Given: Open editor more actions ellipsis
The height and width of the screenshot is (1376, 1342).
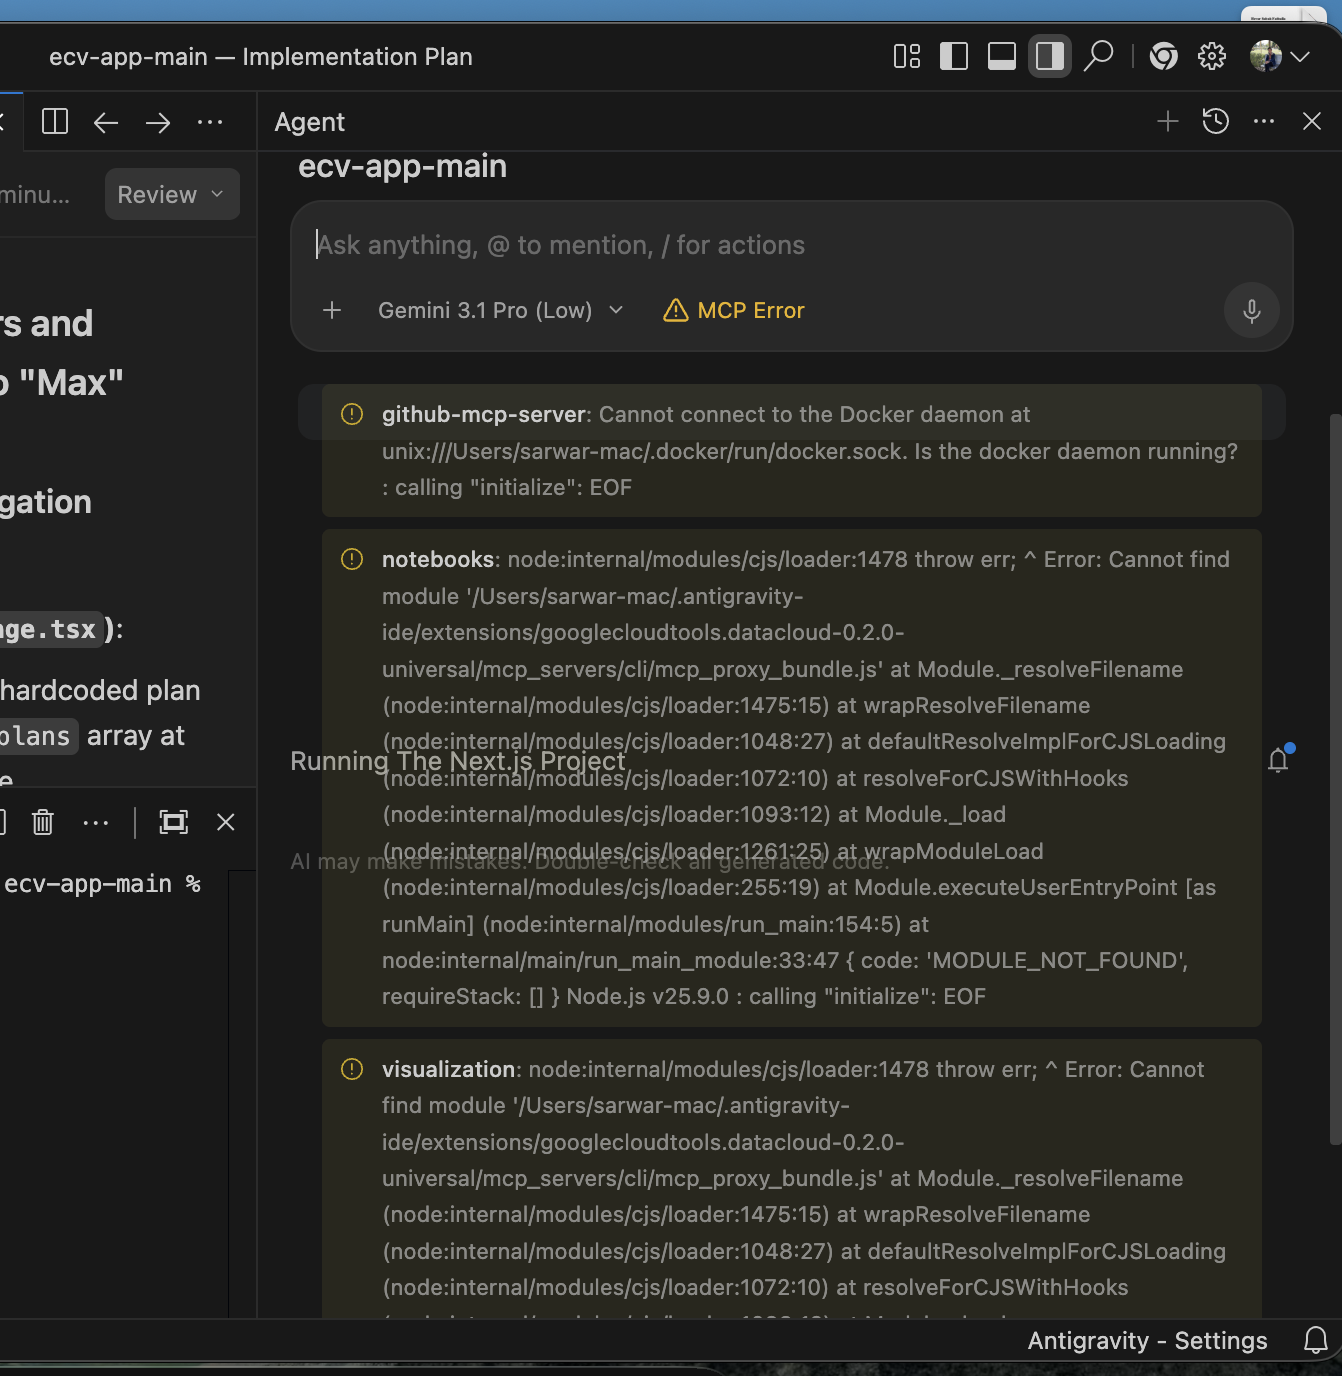Looking at the screenshot, I should pos(210,122).
